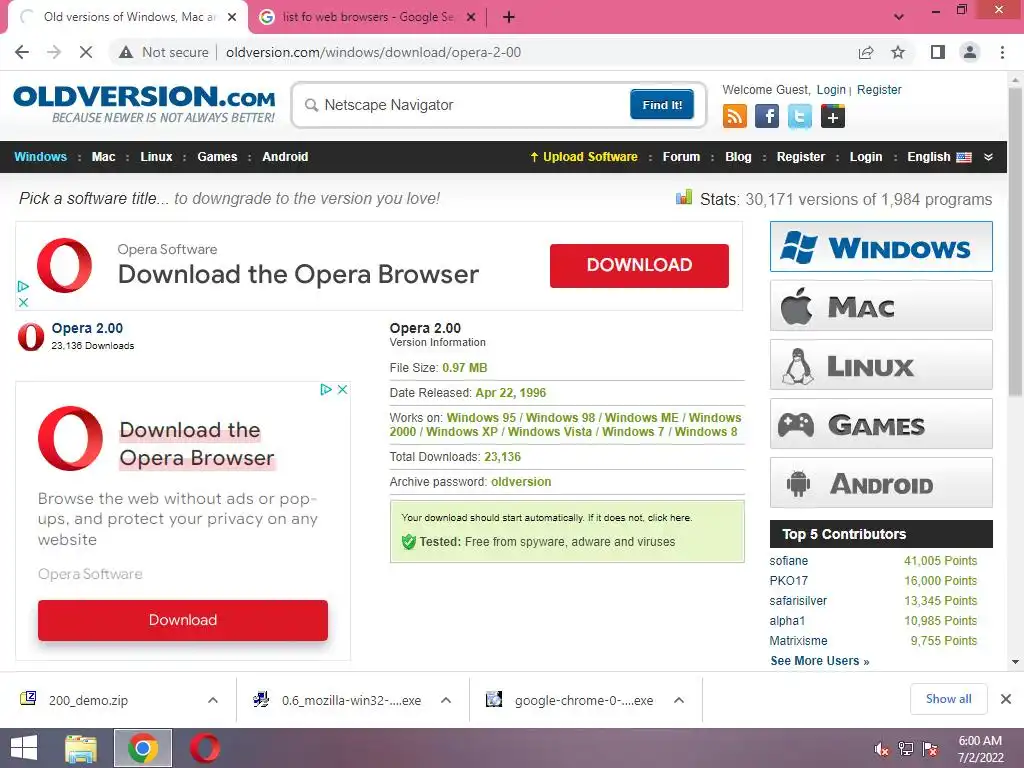This screenshot has width=1024, height=768.
Task: Click the browser back arrow
Action: point(22,52)
